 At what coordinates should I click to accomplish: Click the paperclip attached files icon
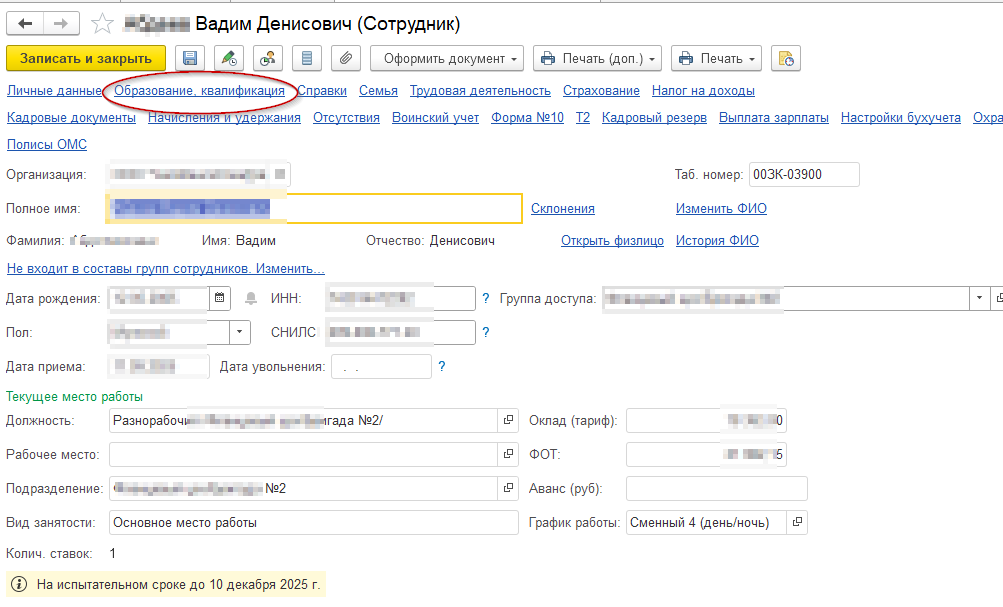click(344, 59)
